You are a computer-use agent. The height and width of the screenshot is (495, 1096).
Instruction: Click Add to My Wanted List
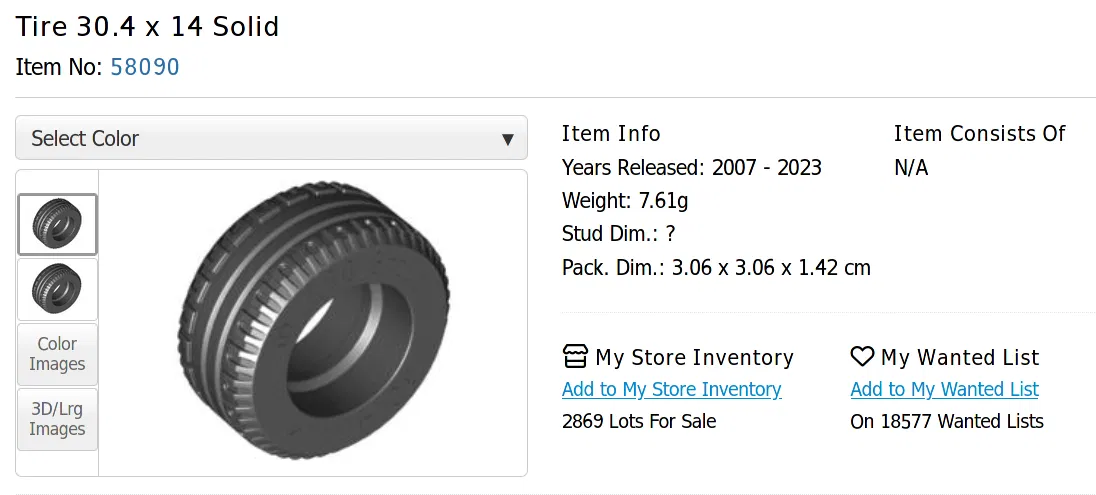(944, 389)
